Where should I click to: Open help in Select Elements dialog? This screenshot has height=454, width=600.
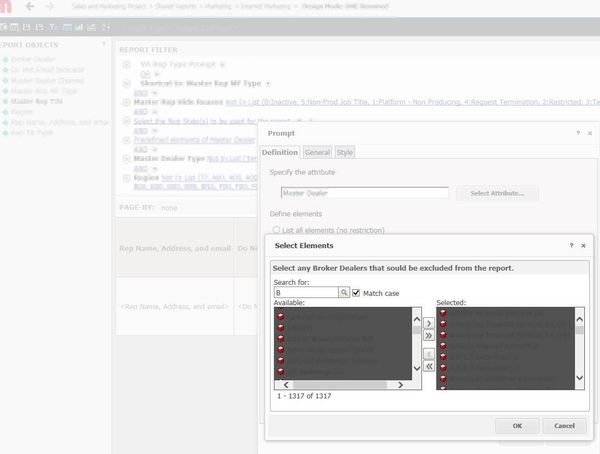pyautogui.click(x=571, y=245)
